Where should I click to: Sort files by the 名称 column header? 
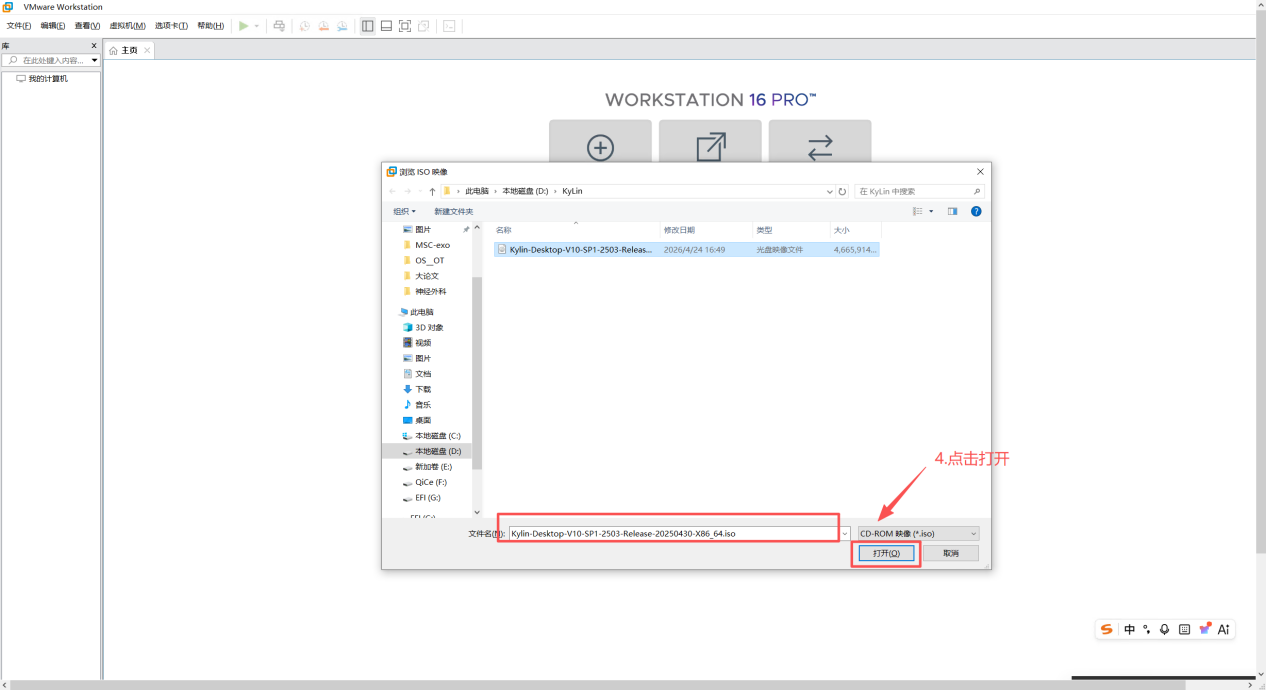(575, 230)
